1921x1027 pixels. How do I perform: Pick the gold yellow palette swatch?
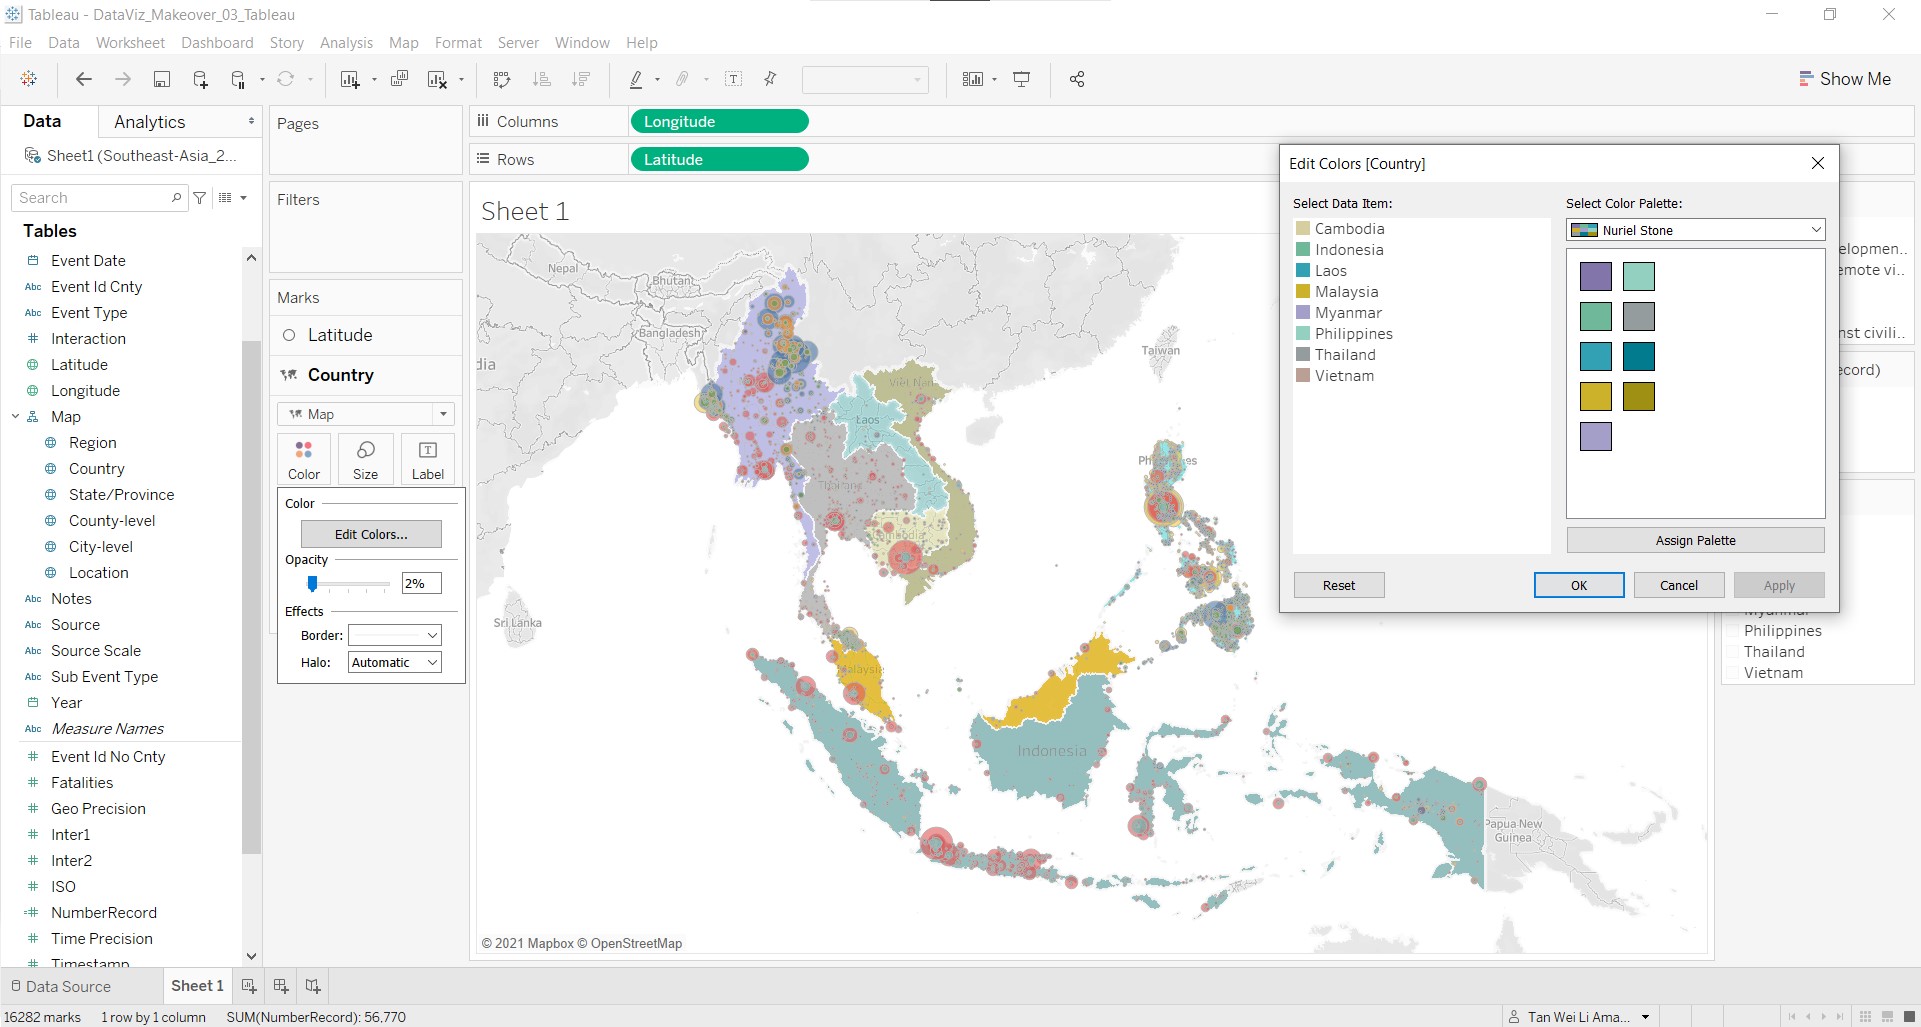(1595, 397)
